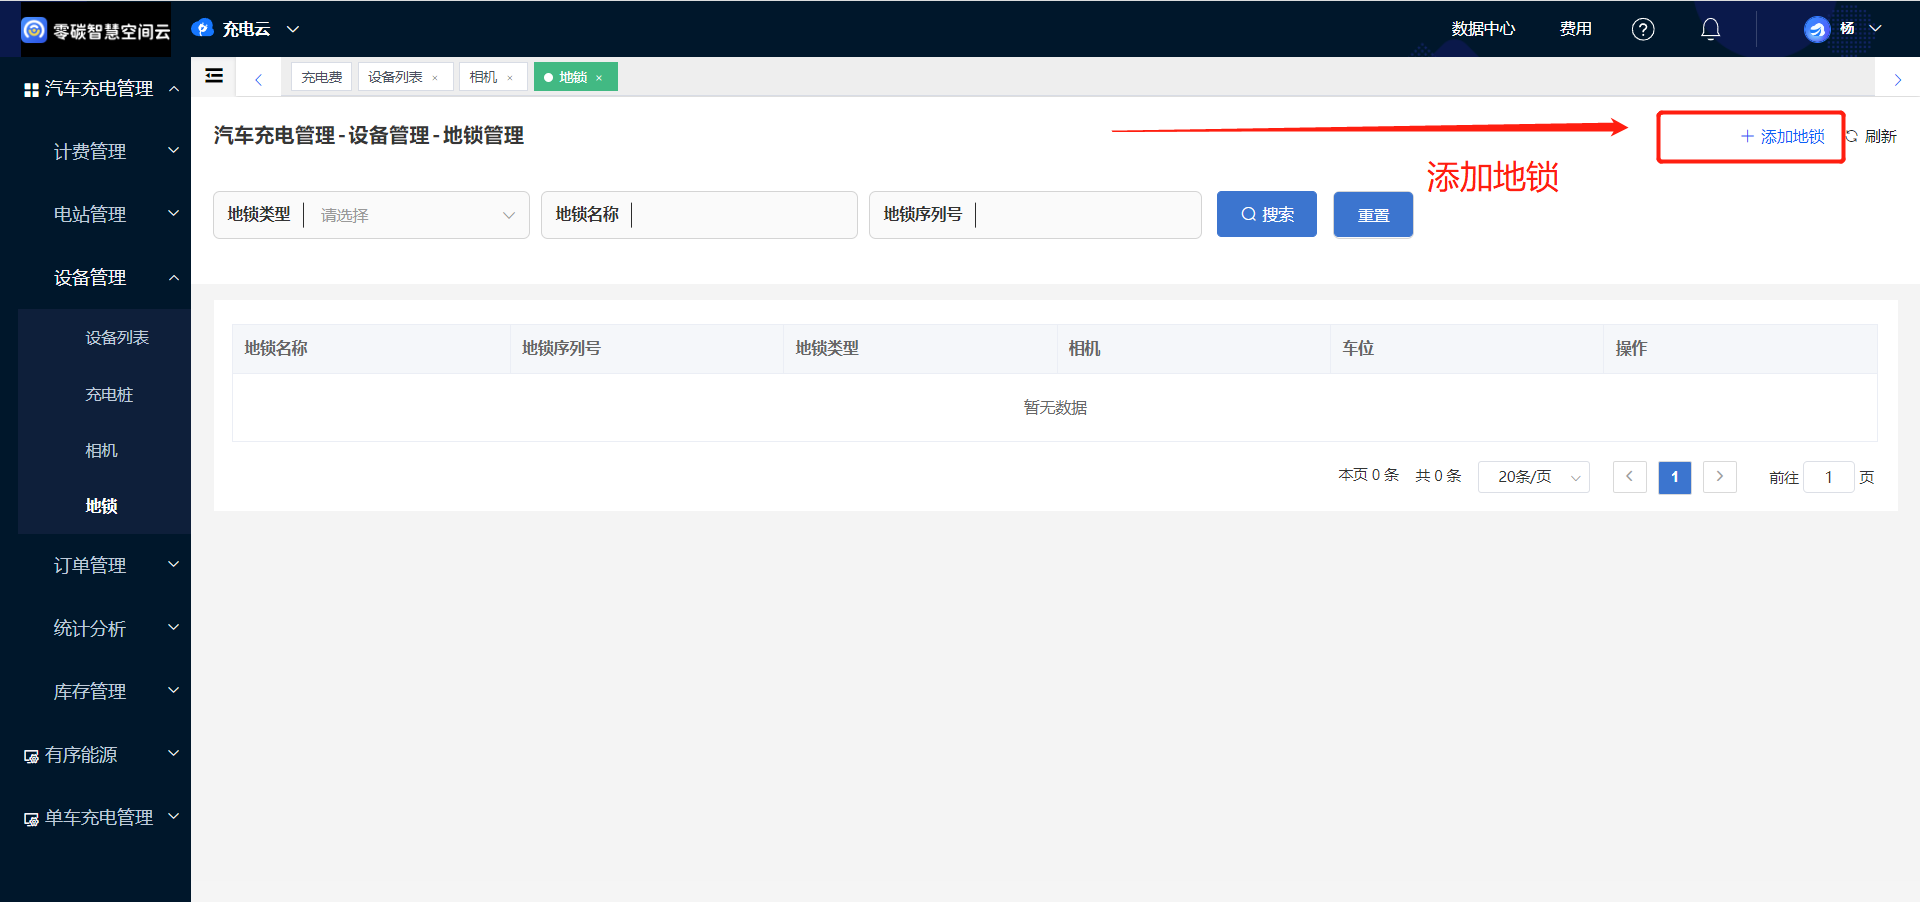Click the 暂无数据 empty table message
The width and height of the screenshot is (1920, 902).
pos(1055,408)
